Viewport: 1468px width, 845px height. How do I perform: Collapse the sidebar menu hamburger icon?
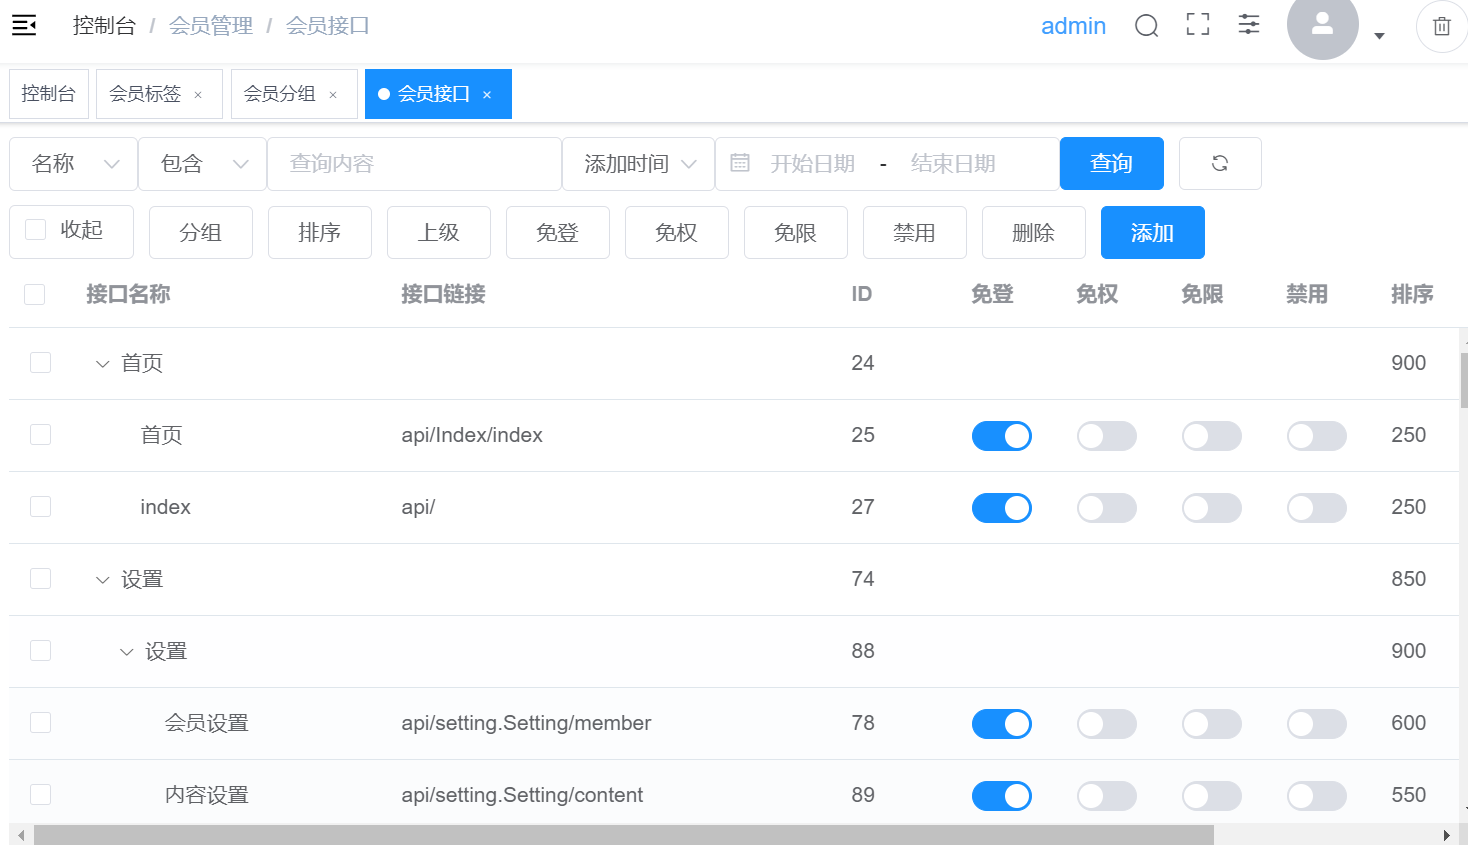[24, 26]
